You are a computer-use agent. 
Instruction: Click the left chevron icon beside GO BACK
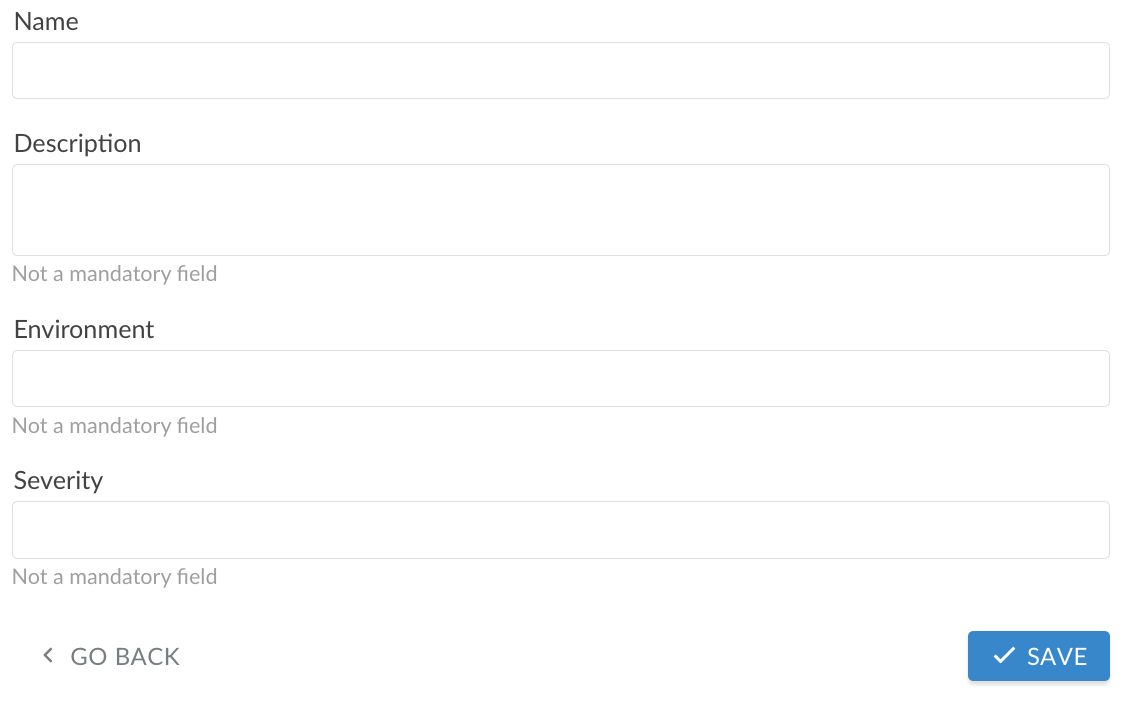[47, 656]
